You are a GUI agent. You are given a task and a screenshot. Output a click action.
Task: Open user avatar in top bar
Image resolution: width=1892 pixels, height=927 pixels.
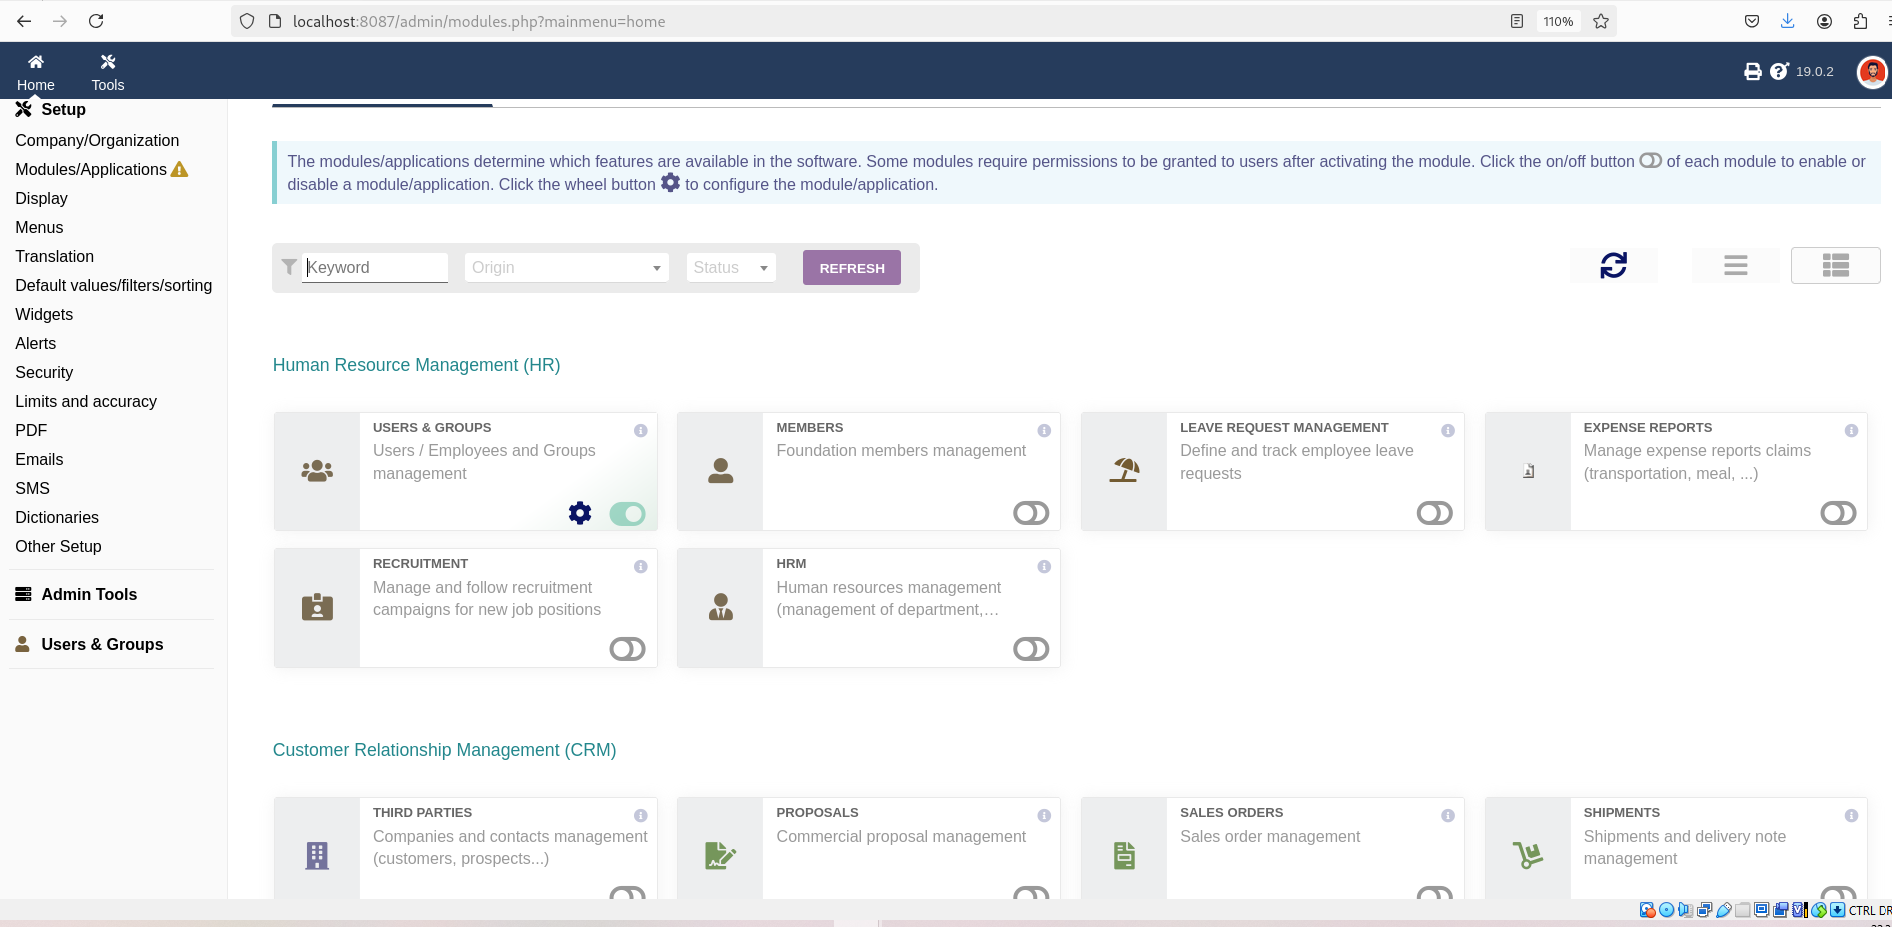1871,72
